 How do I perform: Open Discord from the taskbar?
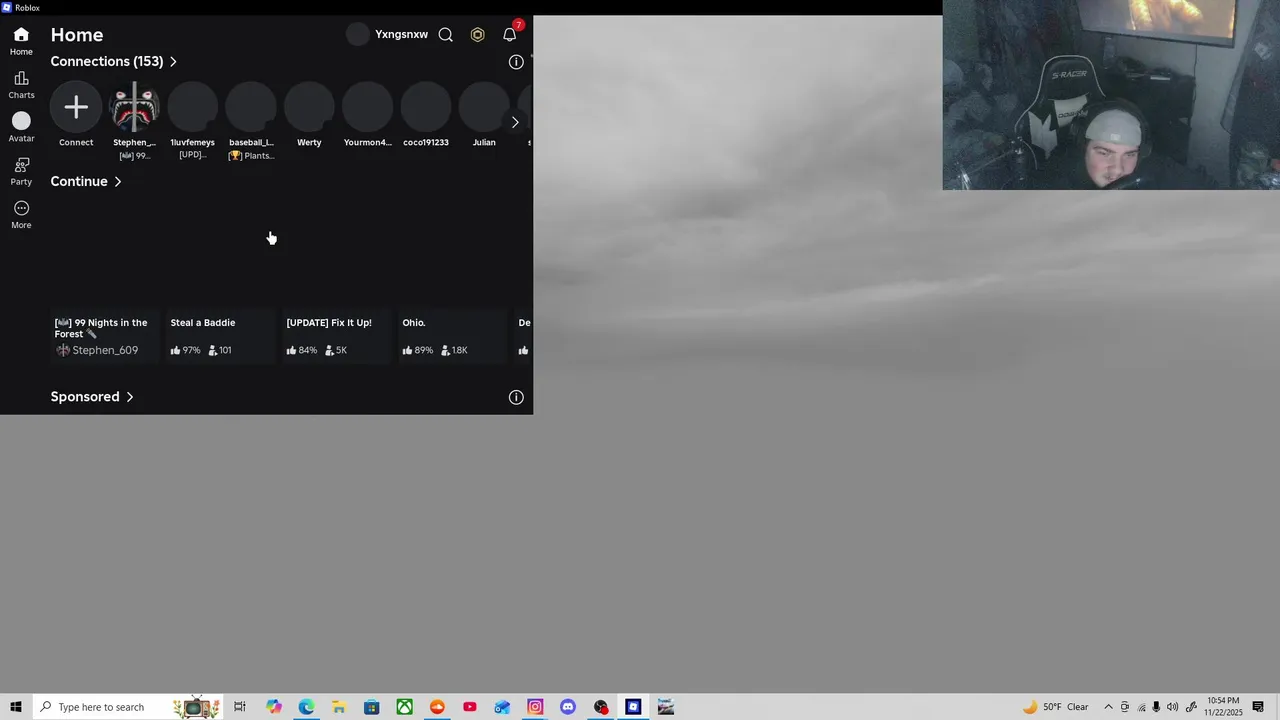[568, 707]
